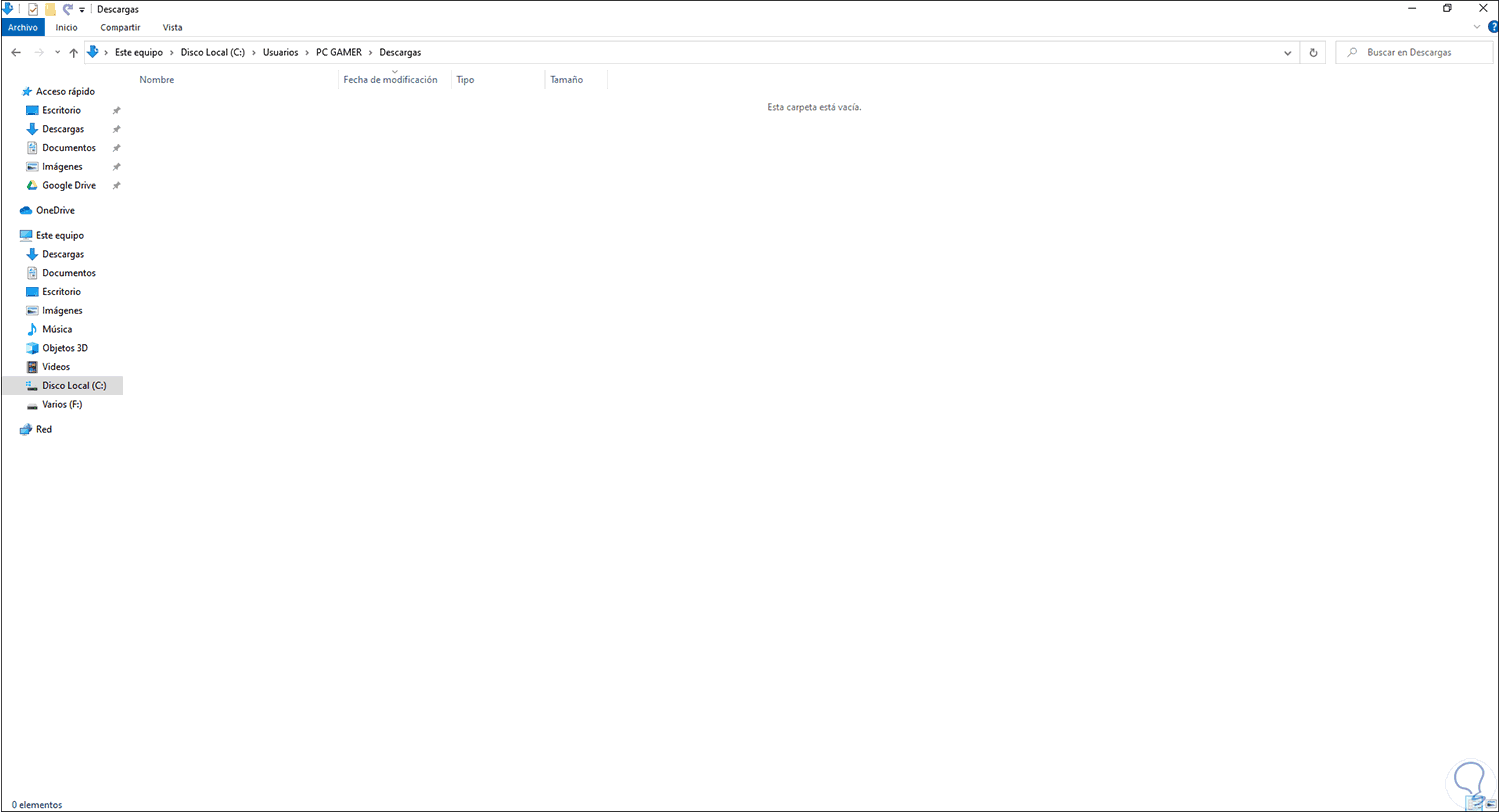Go back with the left arrow button
Image resolution: width=1500 pixels, height=812 pixels.
click(16, 52)
